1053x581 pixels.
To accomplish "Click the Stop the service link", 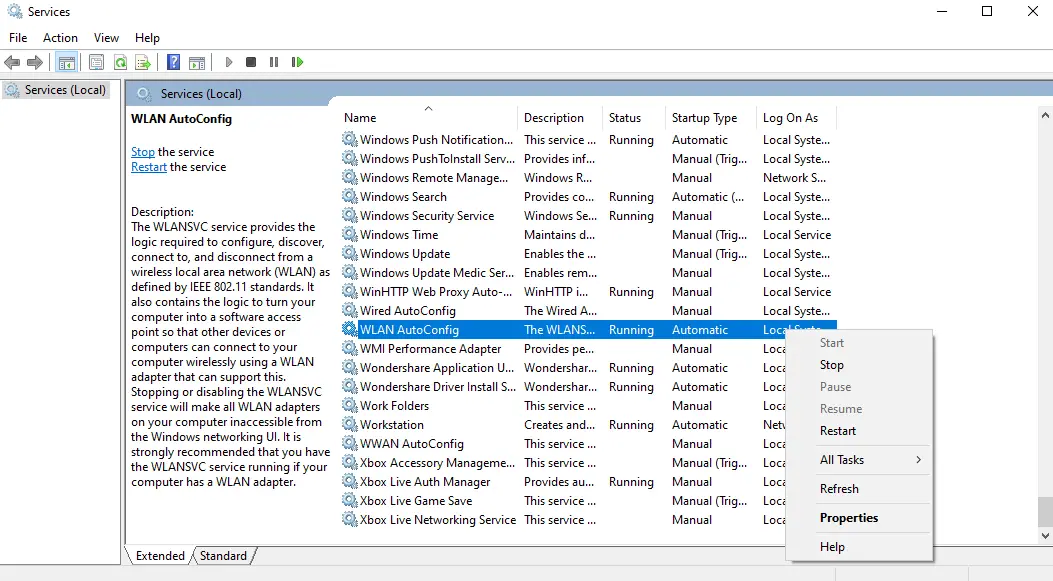I will [142, 152].
